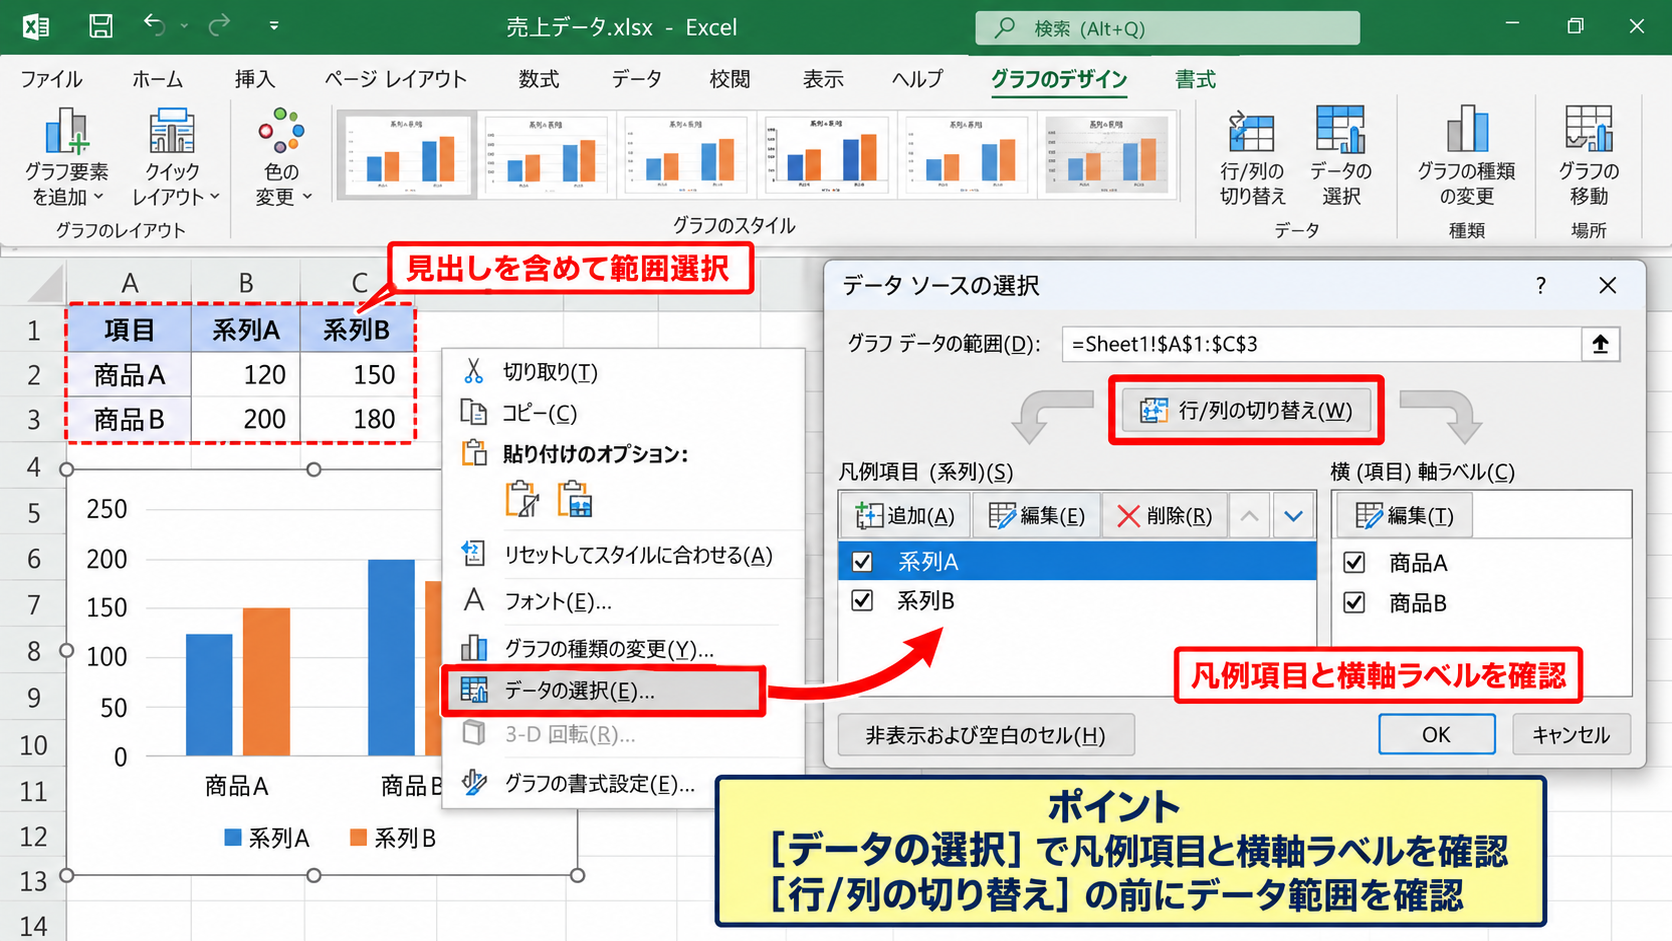Choose グラフの種類の変更(Y)... context menu item
1672x941 pixels.
coord(623,648)
